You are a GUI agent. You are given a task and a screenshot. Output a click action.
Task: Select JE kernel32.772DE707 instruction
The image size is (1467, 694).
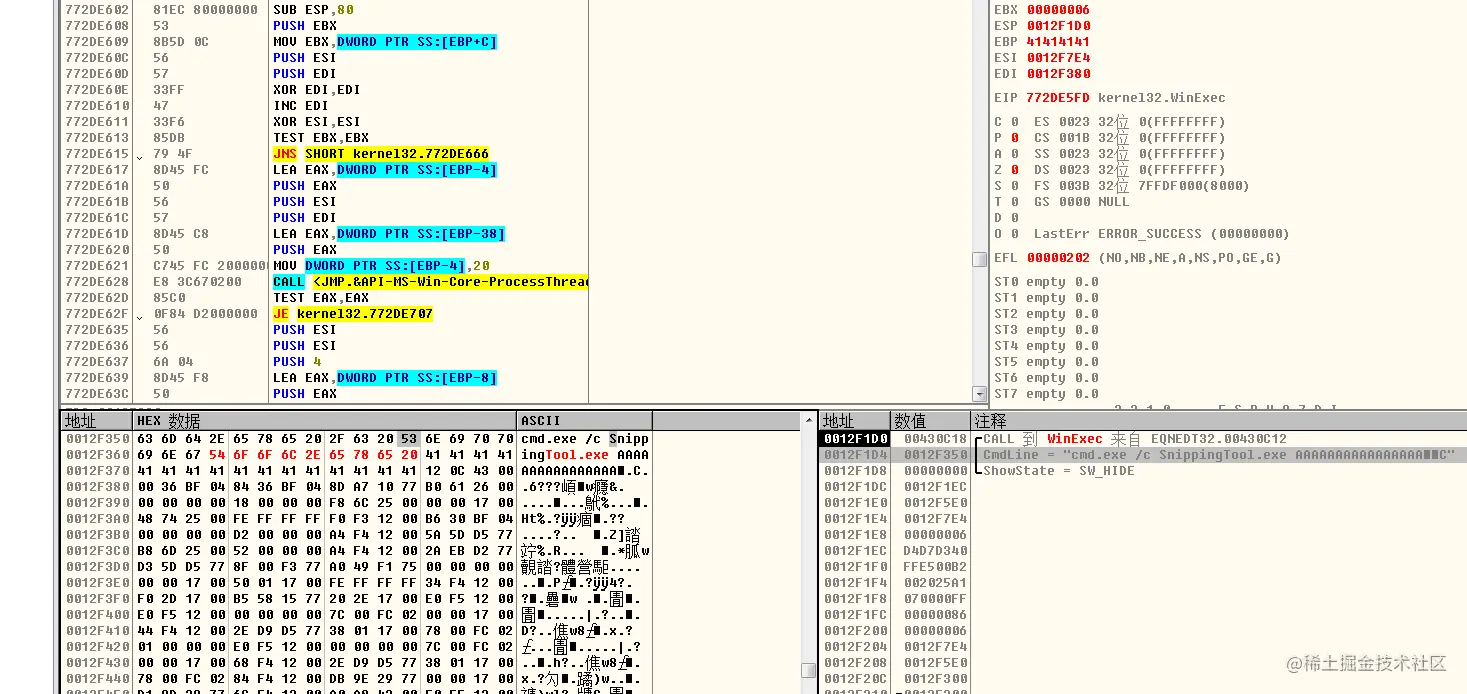353,314
